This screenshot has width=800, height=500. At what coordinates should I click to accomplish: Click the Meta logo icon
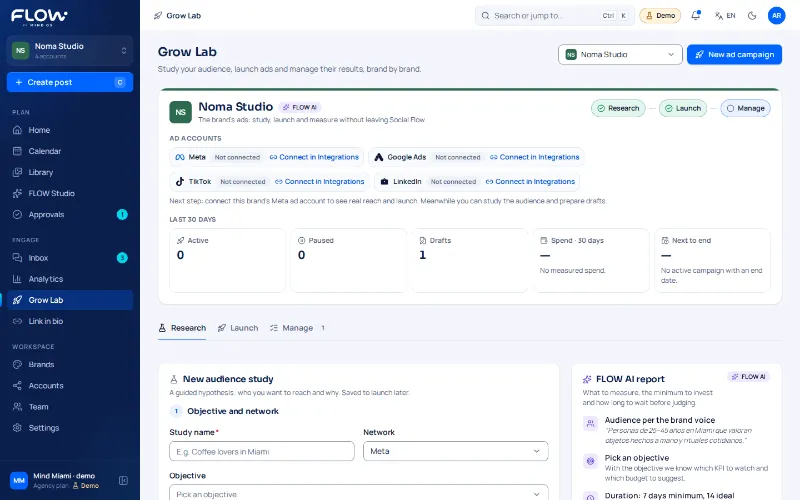(x=180, y=157)
